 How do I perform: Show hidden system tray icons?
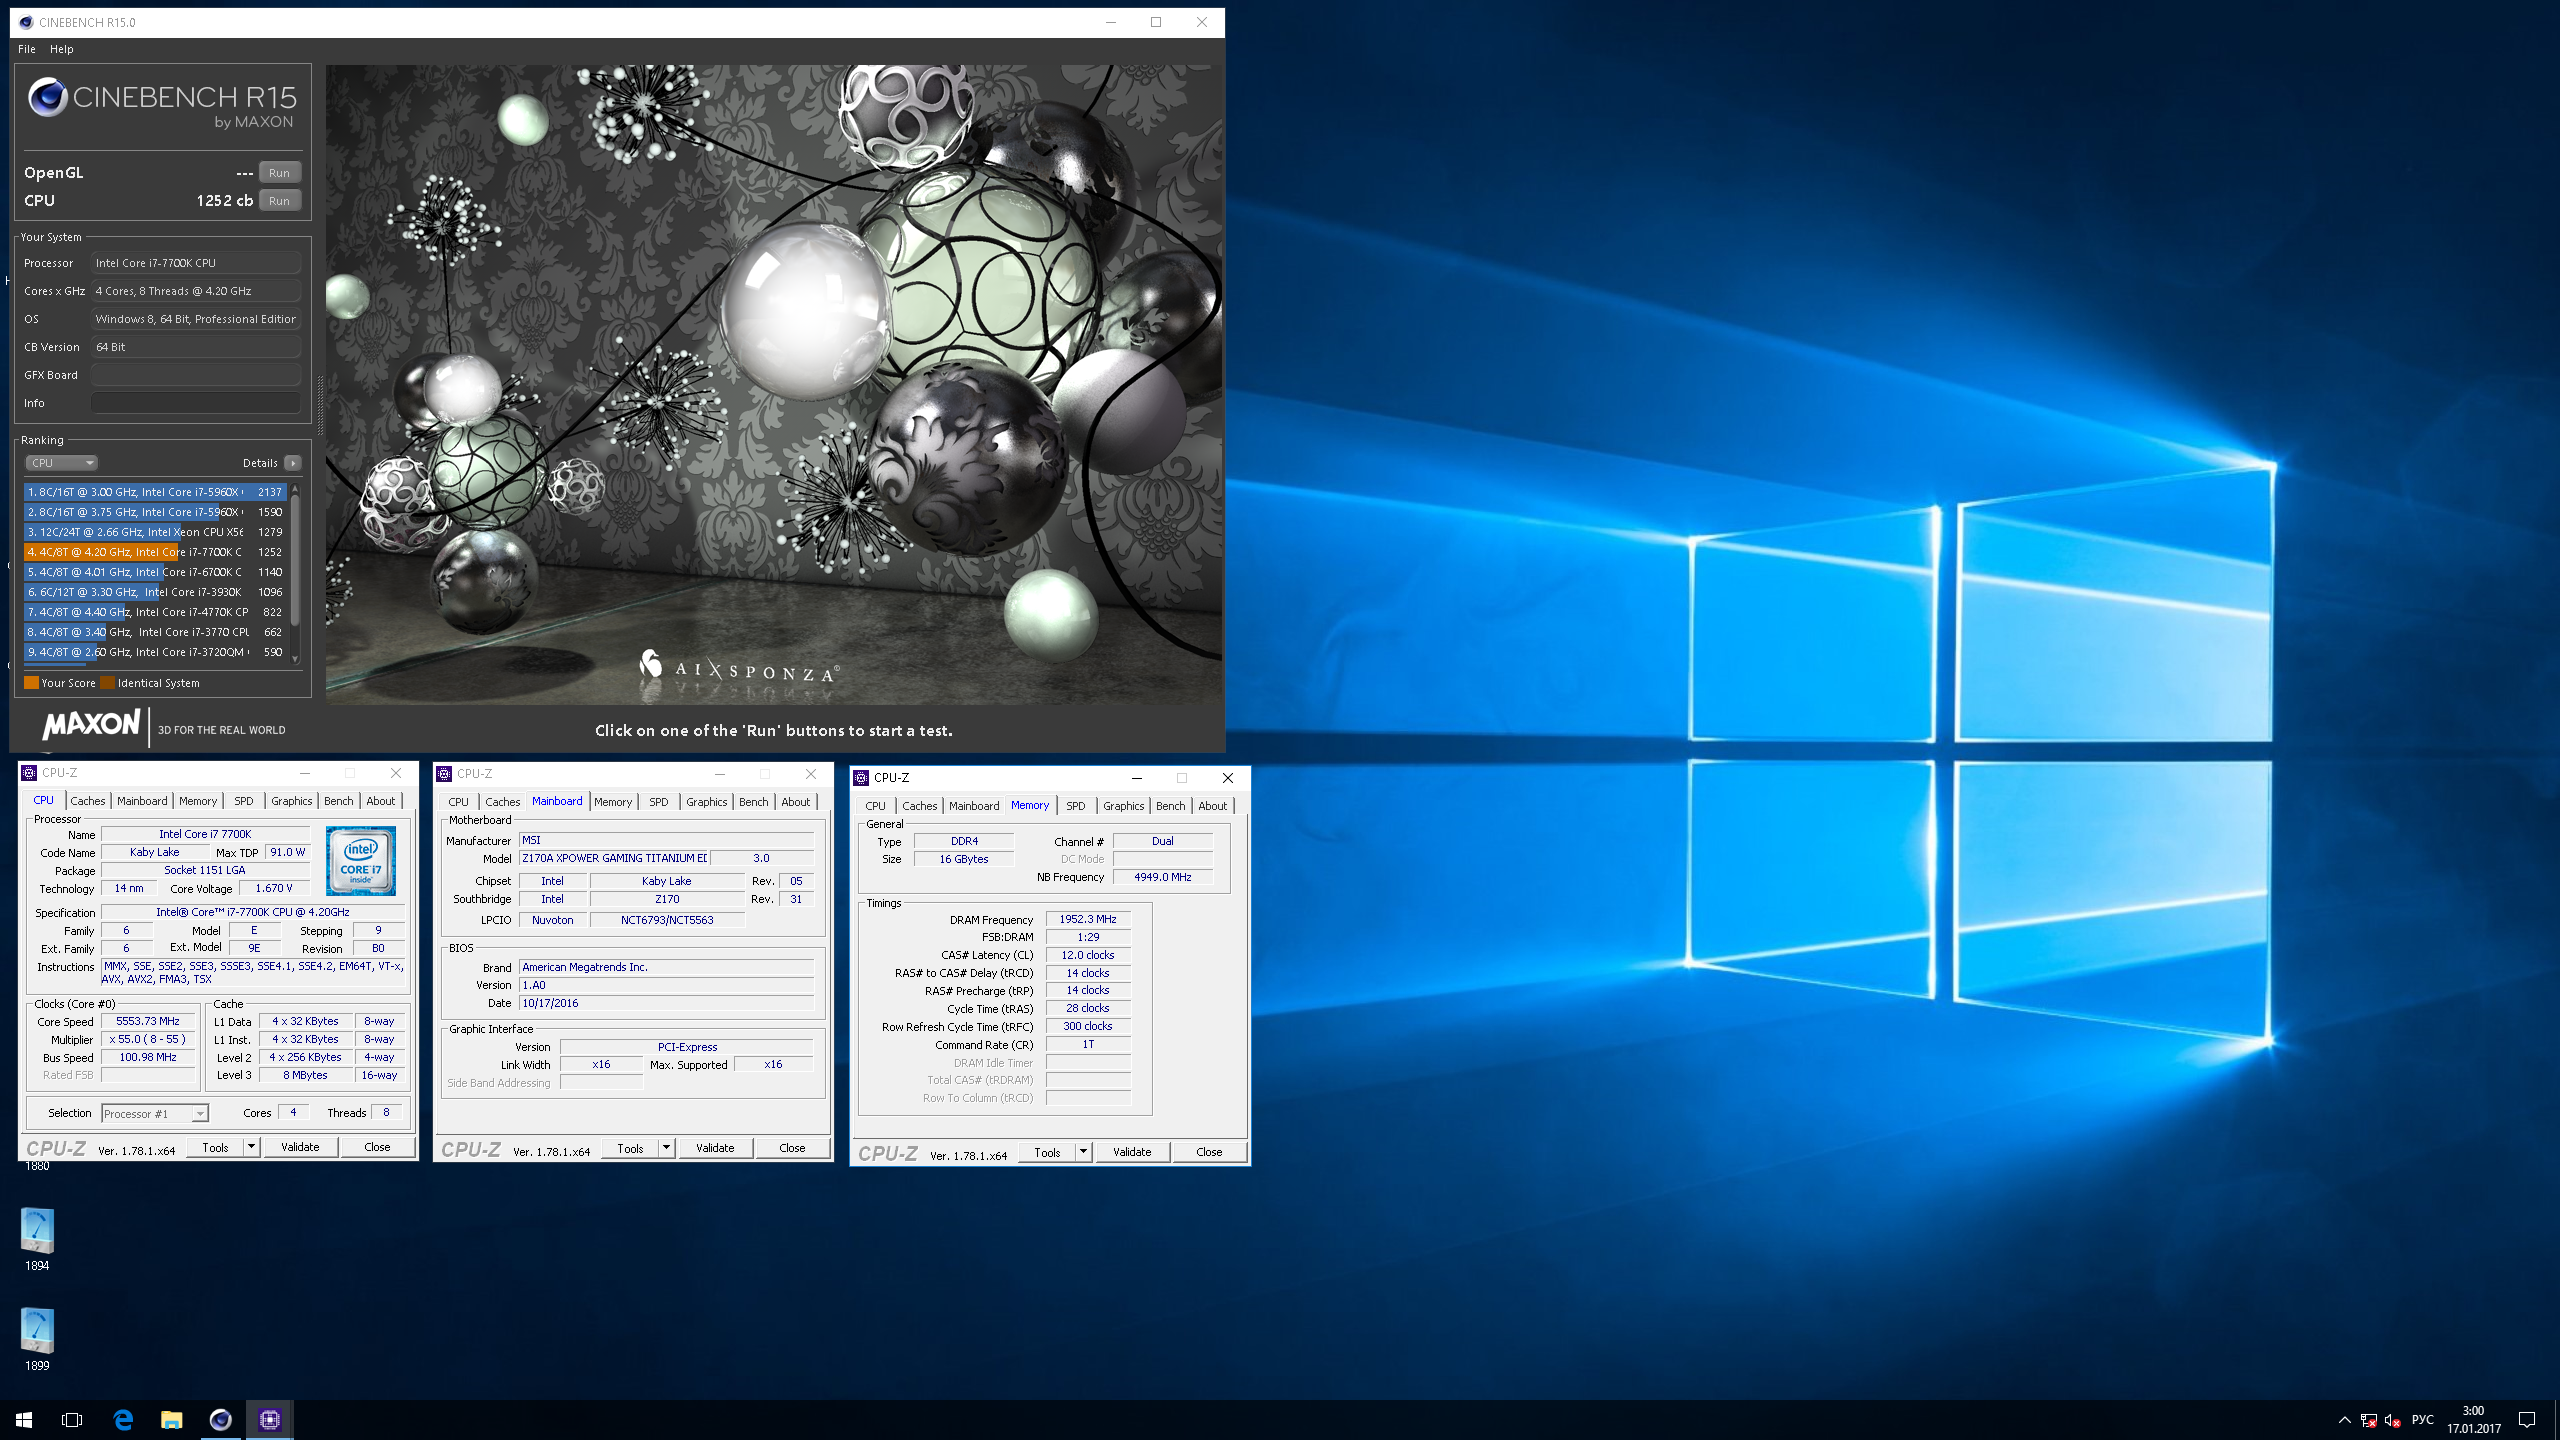(2344, 1420)
